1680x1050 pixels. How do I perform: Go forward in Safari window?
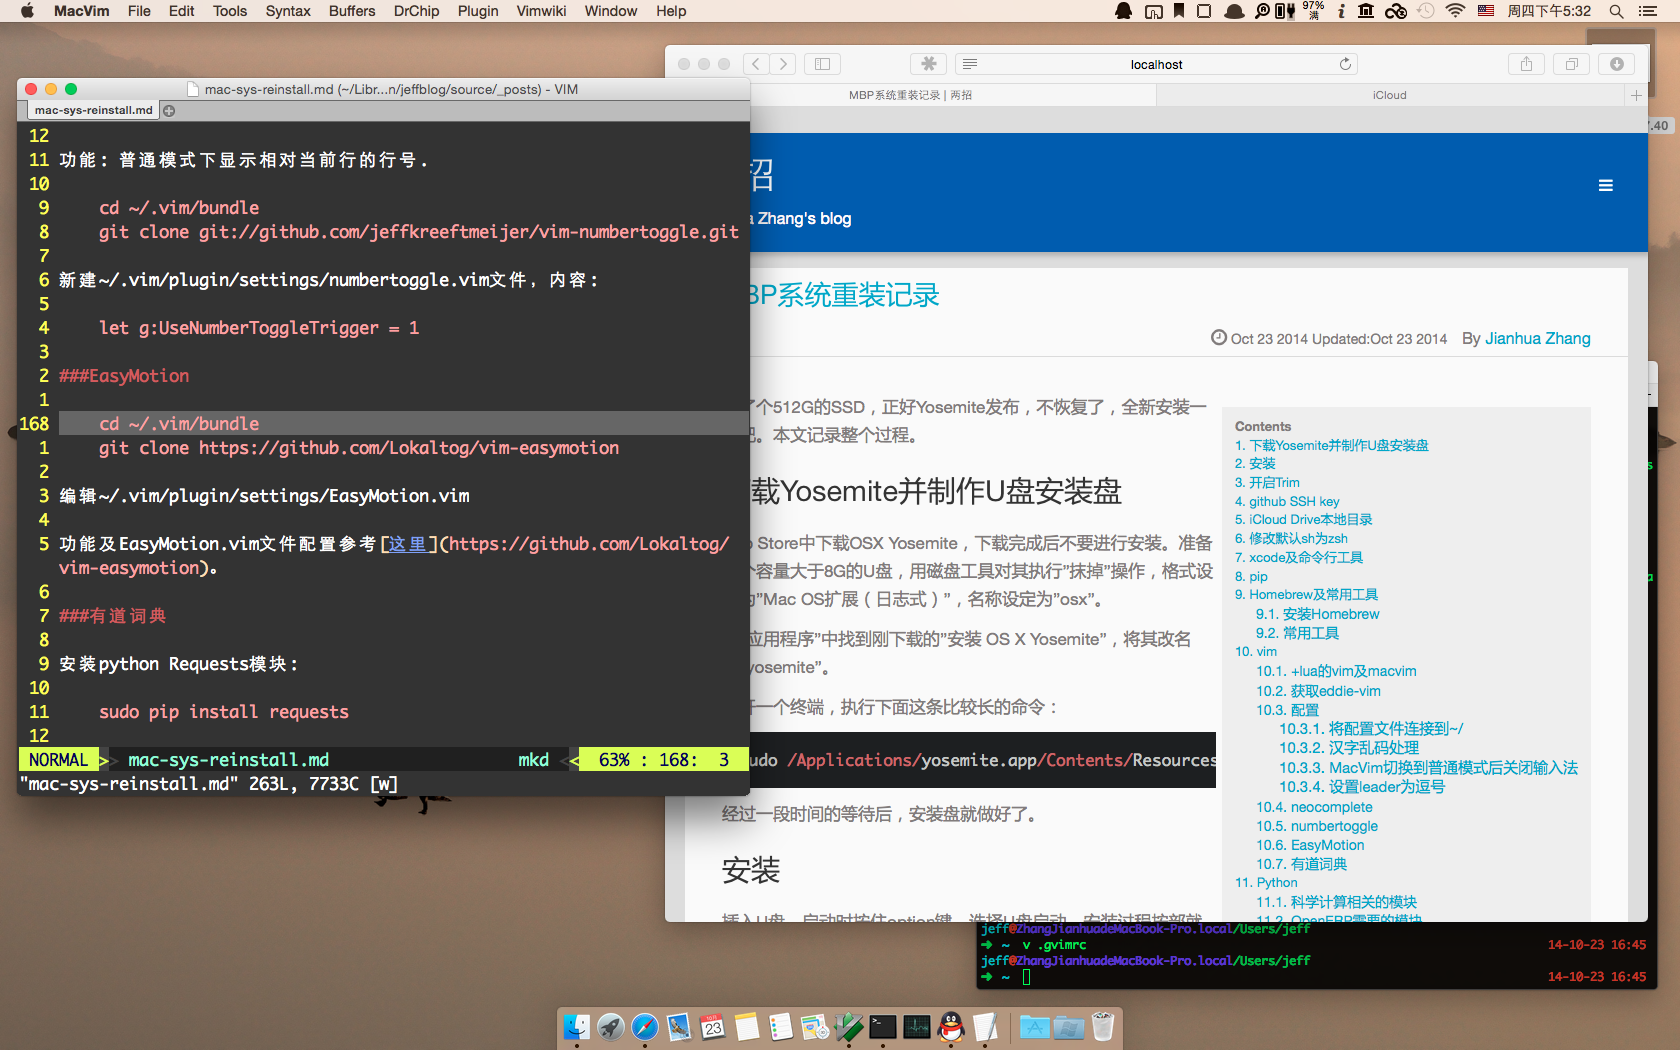tap(783, 64)
